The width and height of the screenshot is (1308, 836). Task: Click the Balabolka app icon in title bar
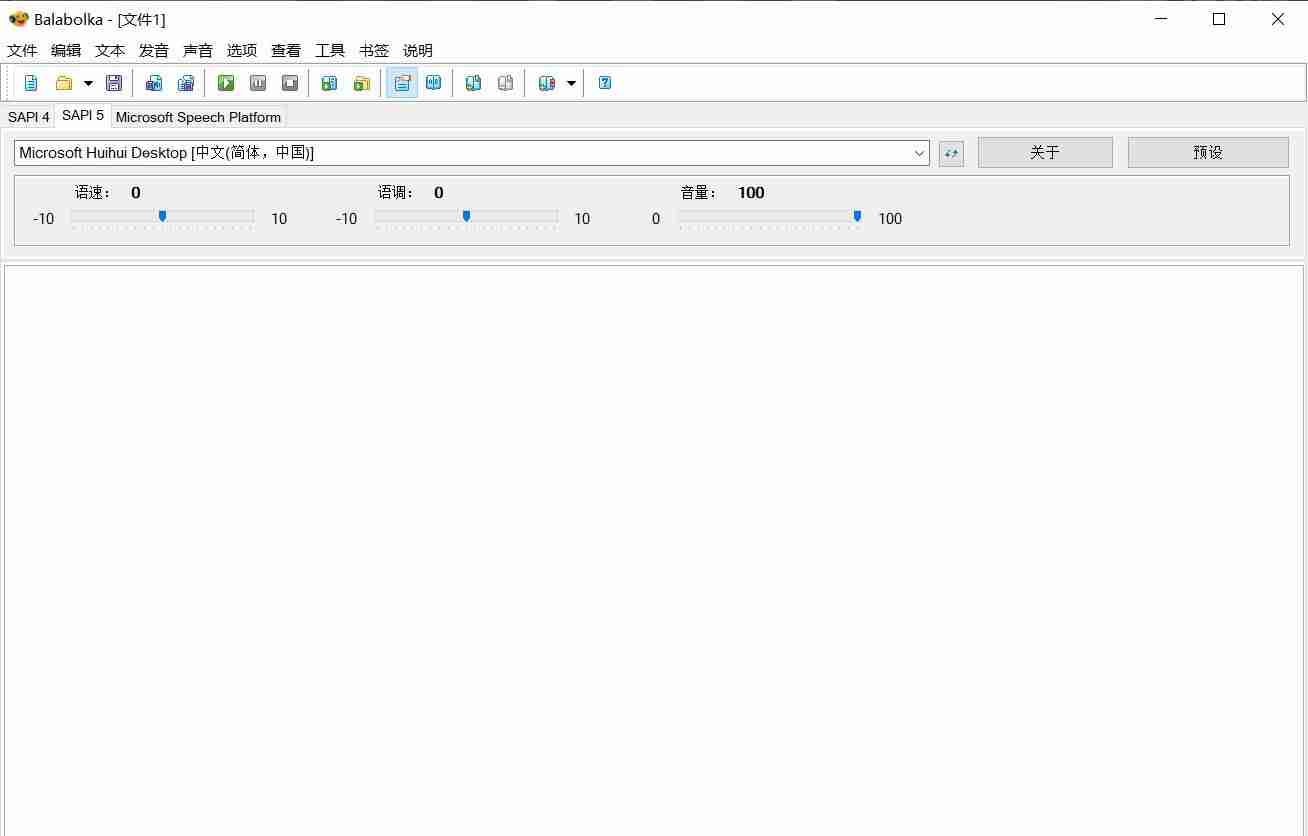pos(18,19)
